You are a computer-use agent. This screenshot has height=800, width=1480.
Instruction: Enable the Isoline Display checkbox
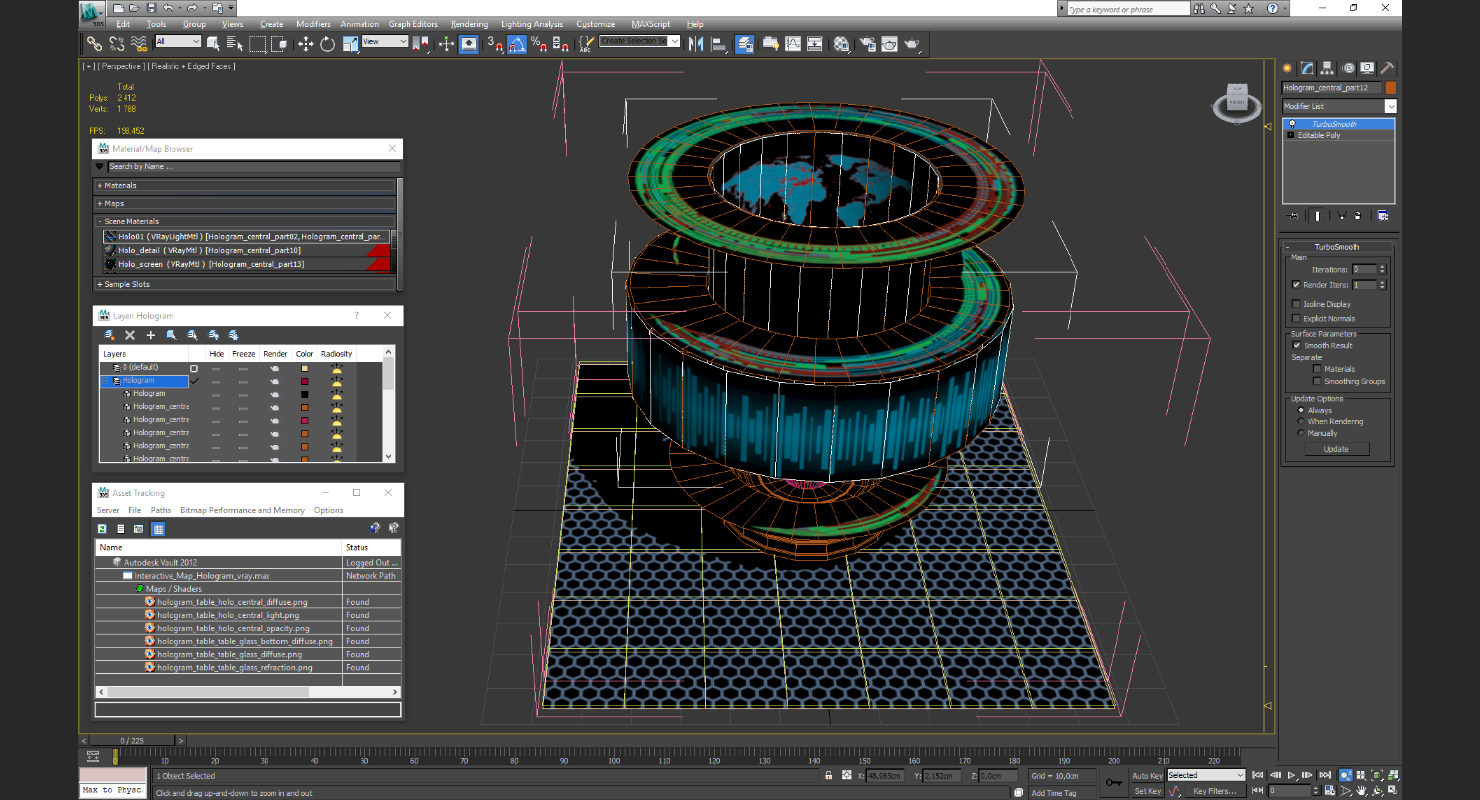[1297, 304]
